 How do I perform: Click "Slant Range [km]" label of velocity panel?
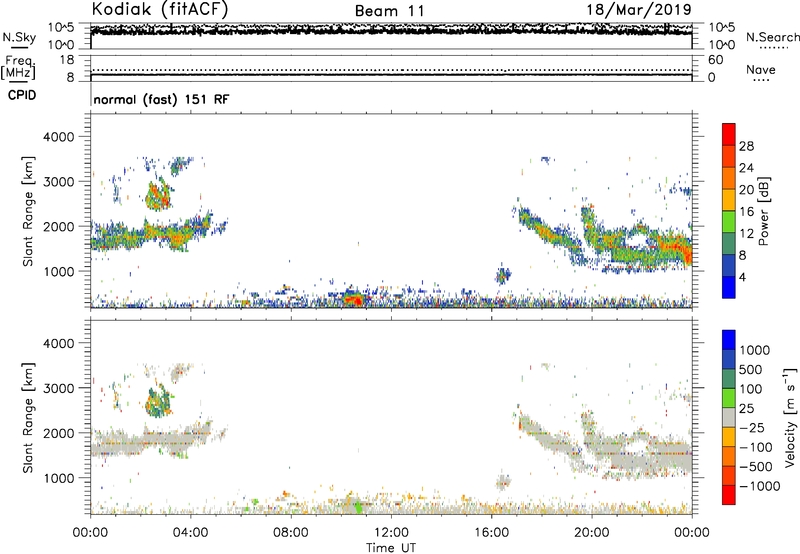click(28, 417)
